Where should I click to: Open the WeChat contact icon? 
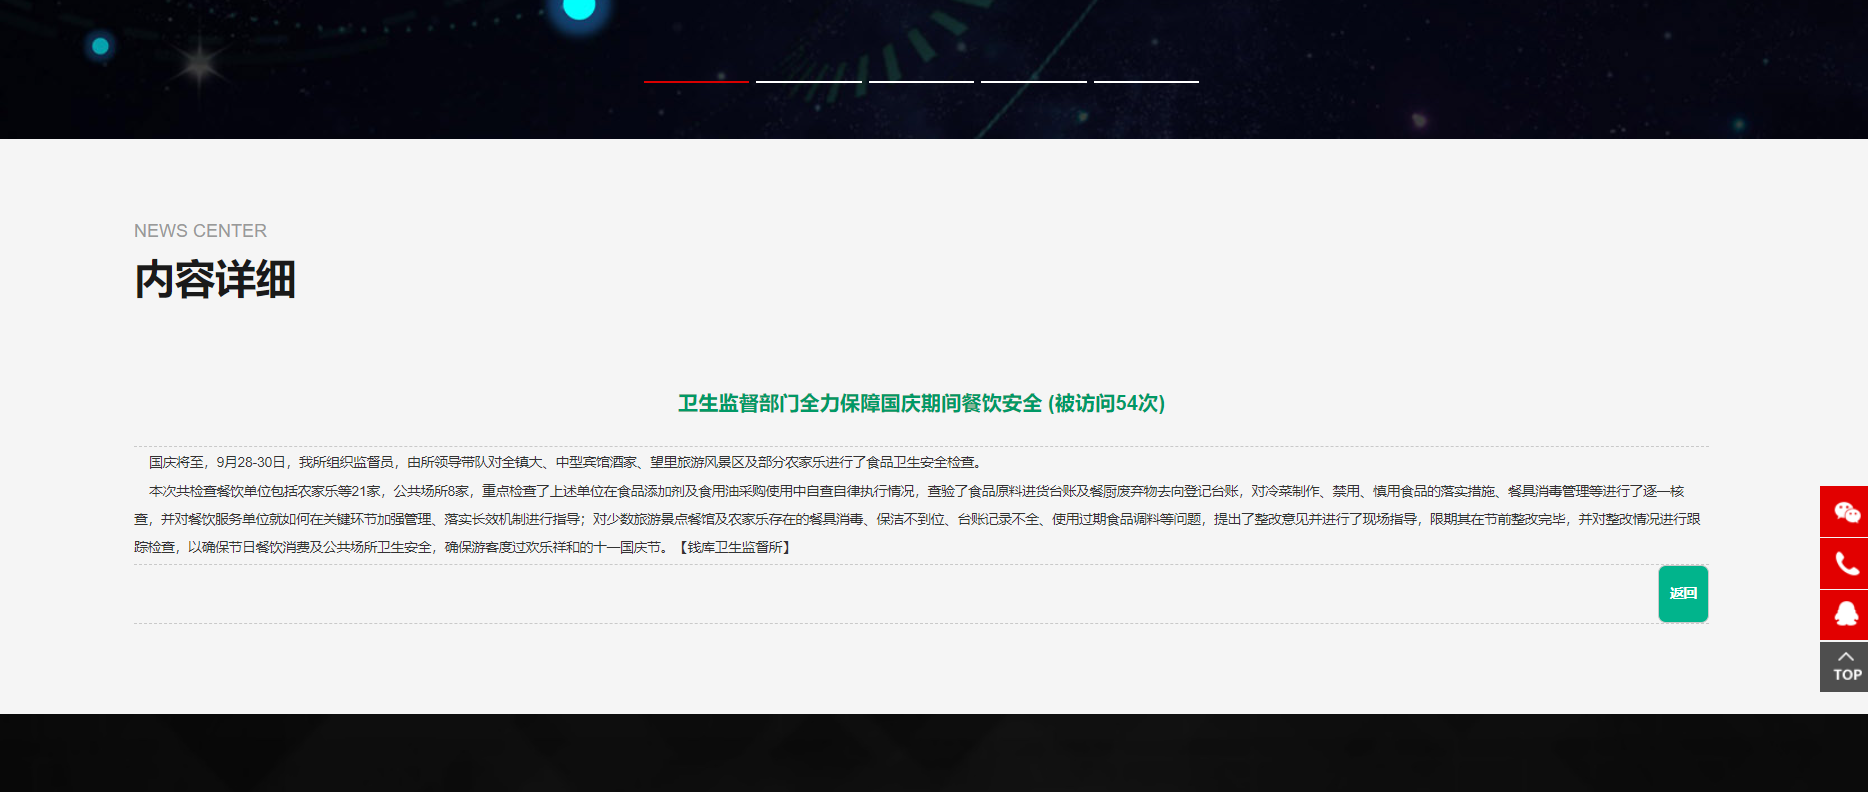pyautogui.click(x=1844, y=512)
